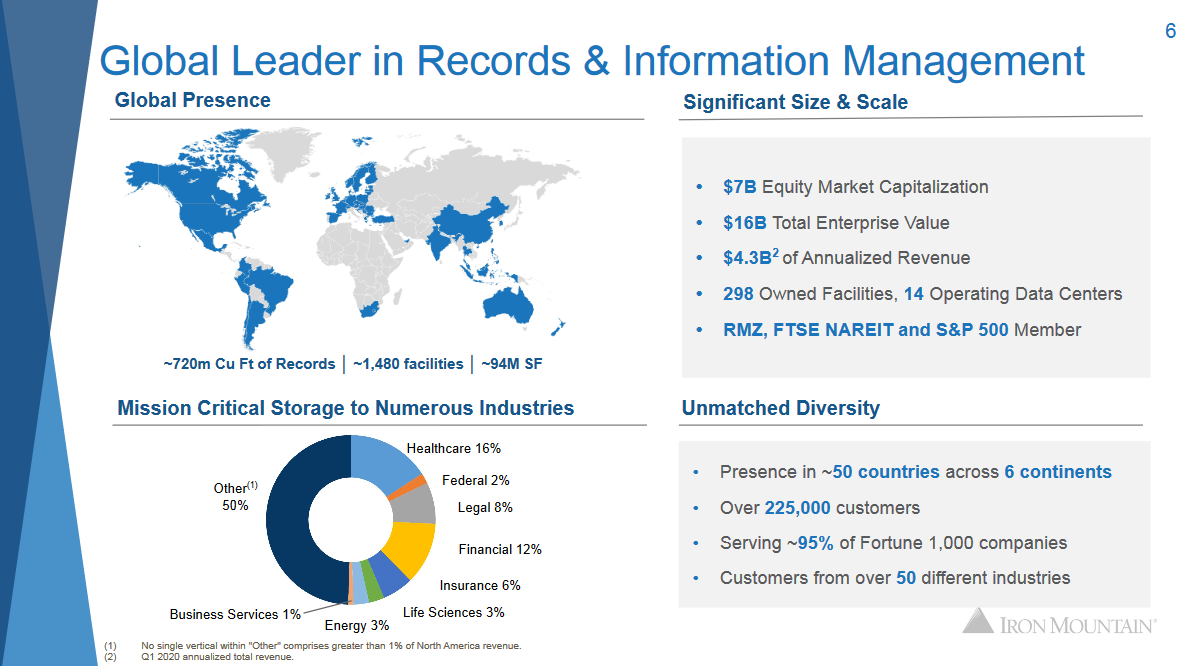Screen dimensions: 1190x666
Task: Click the "Mission Critical Storage to Numerous Industries" heading
Action: click(x=345, y=408)
